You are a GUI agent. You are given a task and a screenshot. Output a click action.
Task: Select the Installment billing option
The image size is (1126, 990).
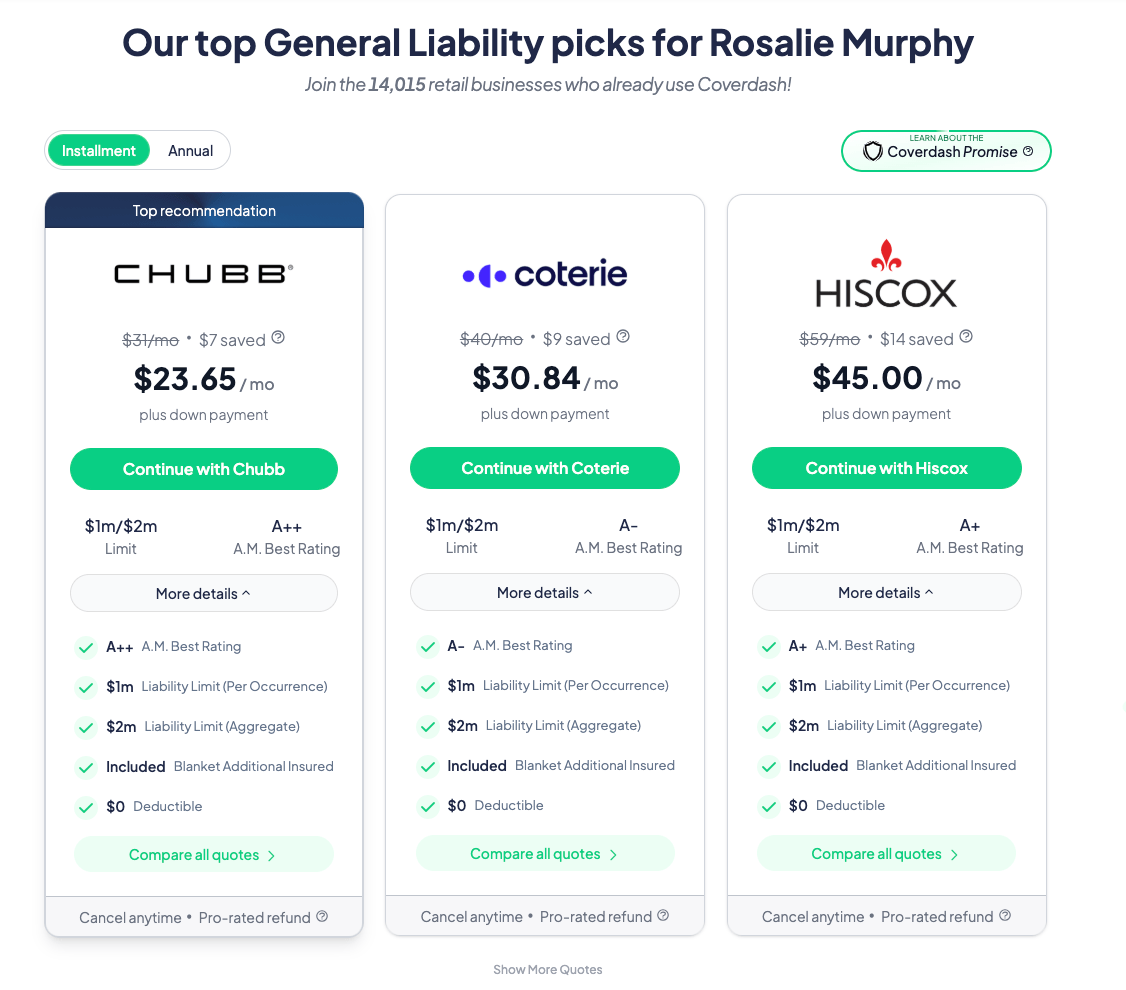pyautogui.click(x=99, y=151)
